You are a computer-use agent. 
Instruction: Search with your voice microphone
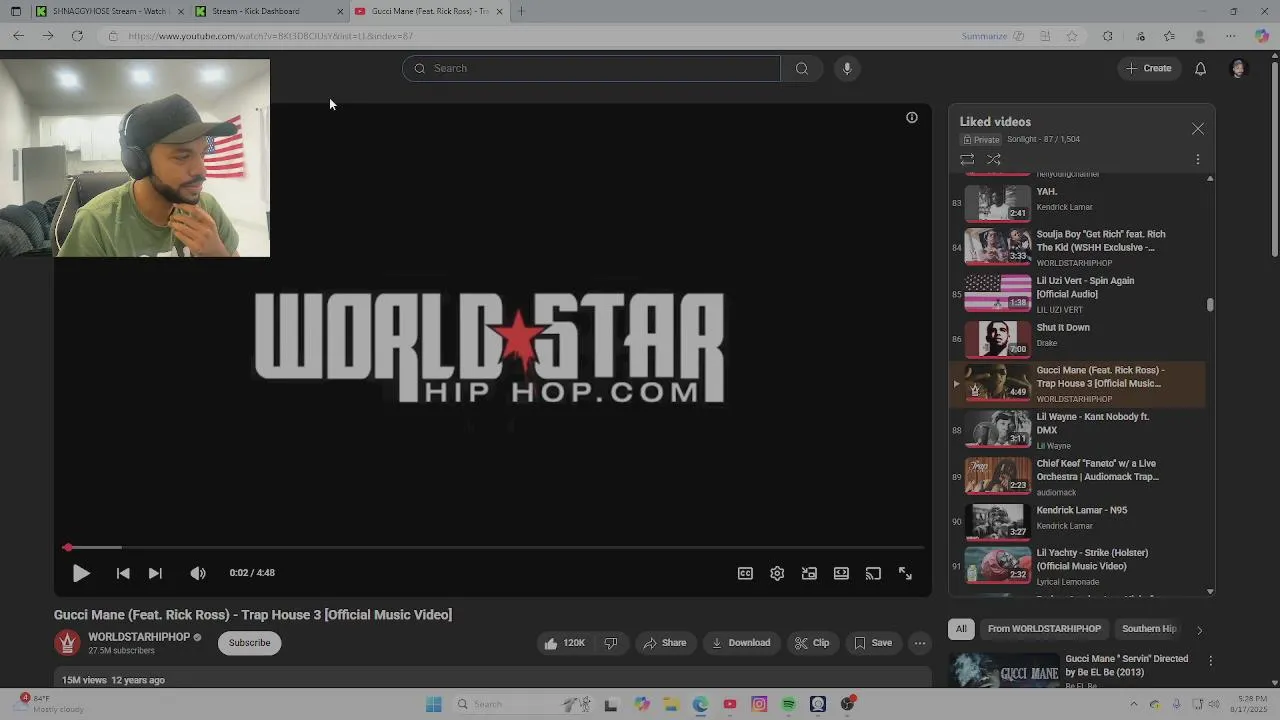847,68
